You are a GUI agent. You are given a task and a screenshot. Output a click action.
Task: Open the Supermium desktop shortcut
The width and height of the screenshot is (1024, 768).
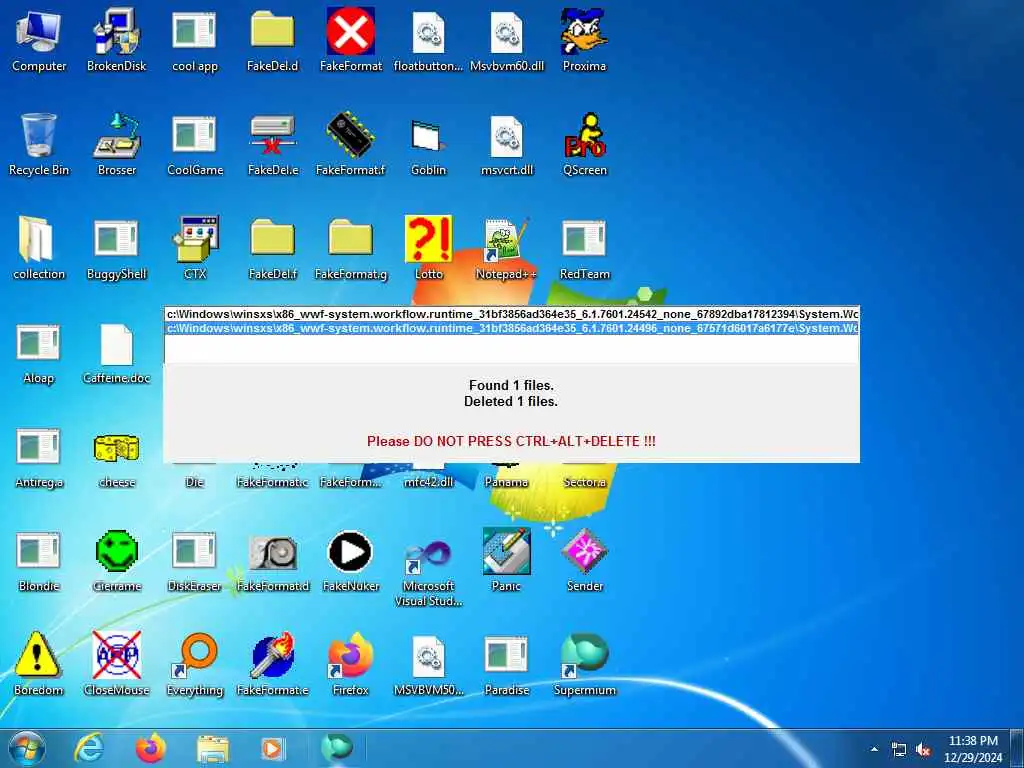tap(584, 664)
